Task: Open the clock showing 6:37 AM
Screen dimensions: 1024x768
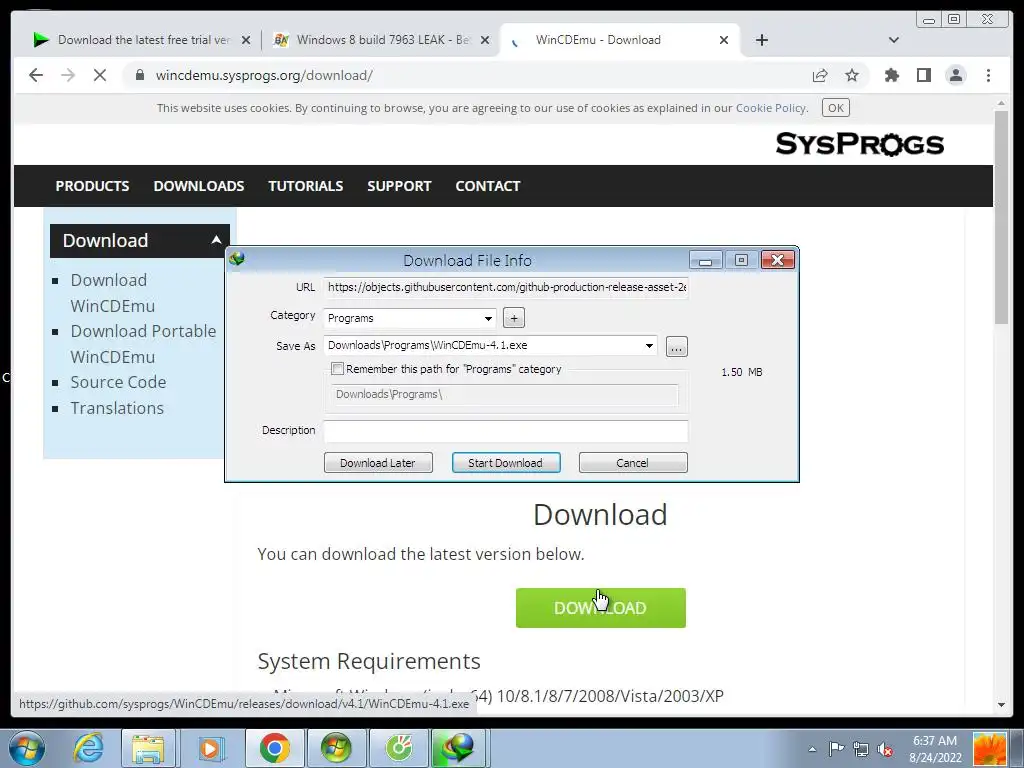Action: [x=935, y=749]
